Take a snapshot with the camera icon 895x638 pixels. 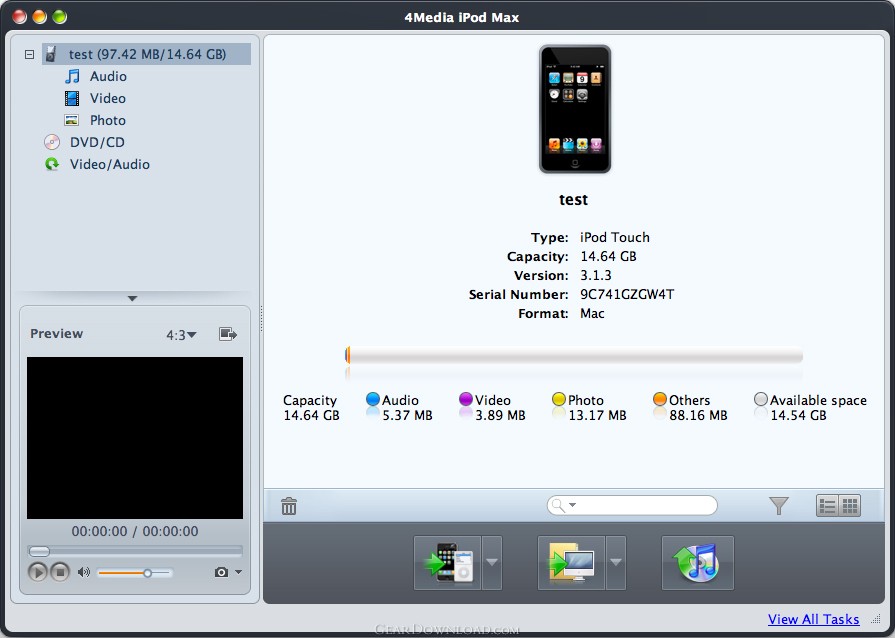pos(221,572)
